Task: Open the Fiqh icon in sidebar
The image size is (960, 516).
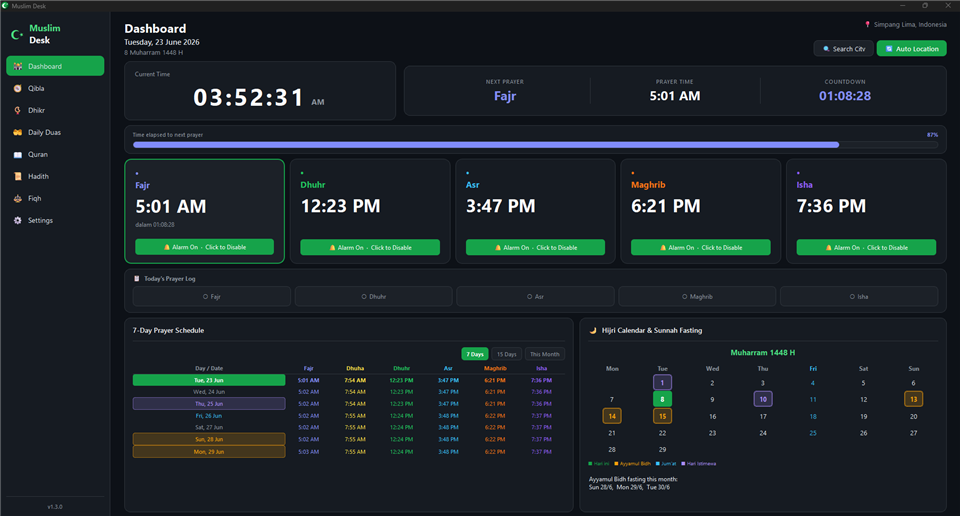Action: [18, 198]
